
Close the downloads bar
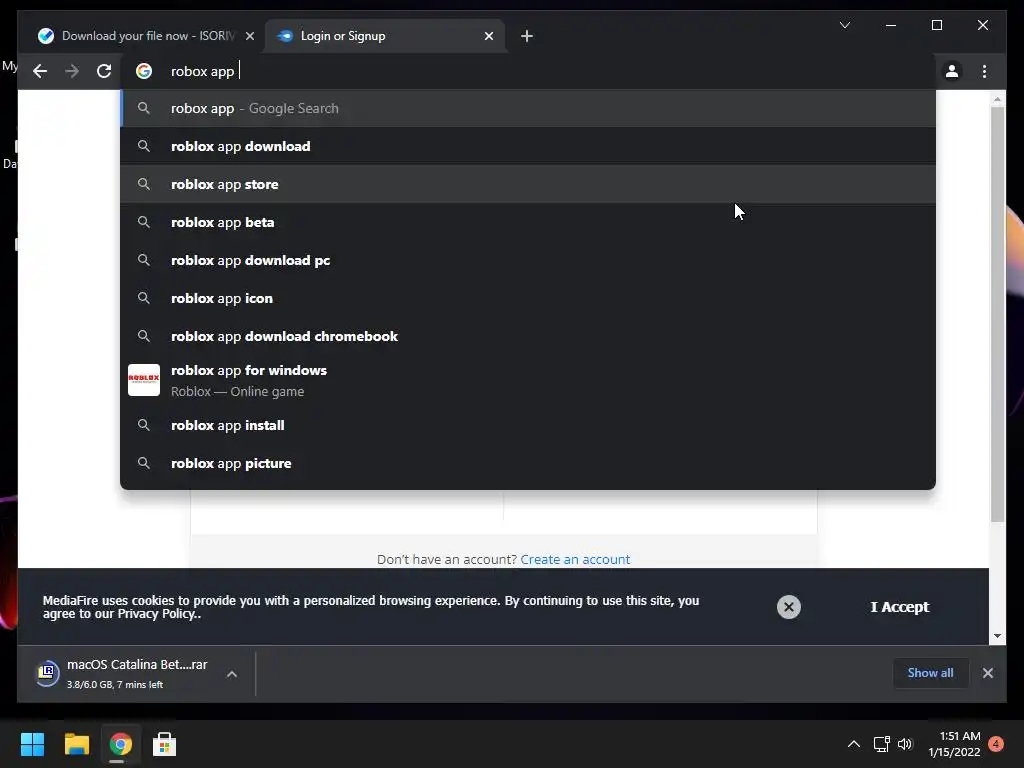(987, 673)
